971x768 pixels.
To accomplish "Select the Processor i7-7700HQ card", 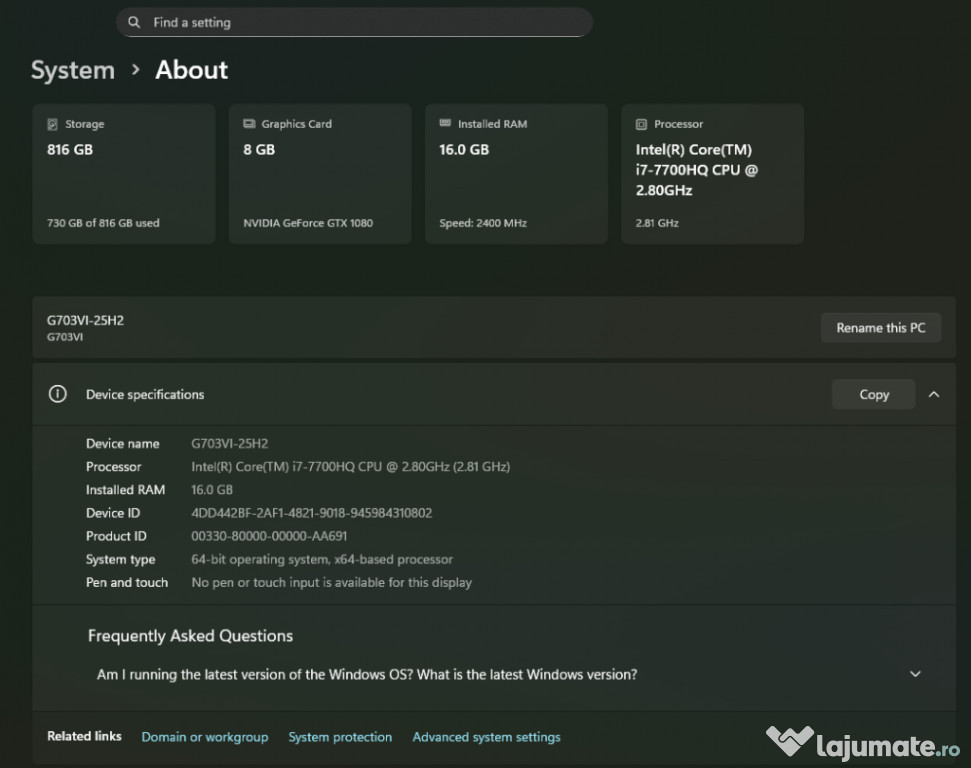I will click(x=712, y=175).
